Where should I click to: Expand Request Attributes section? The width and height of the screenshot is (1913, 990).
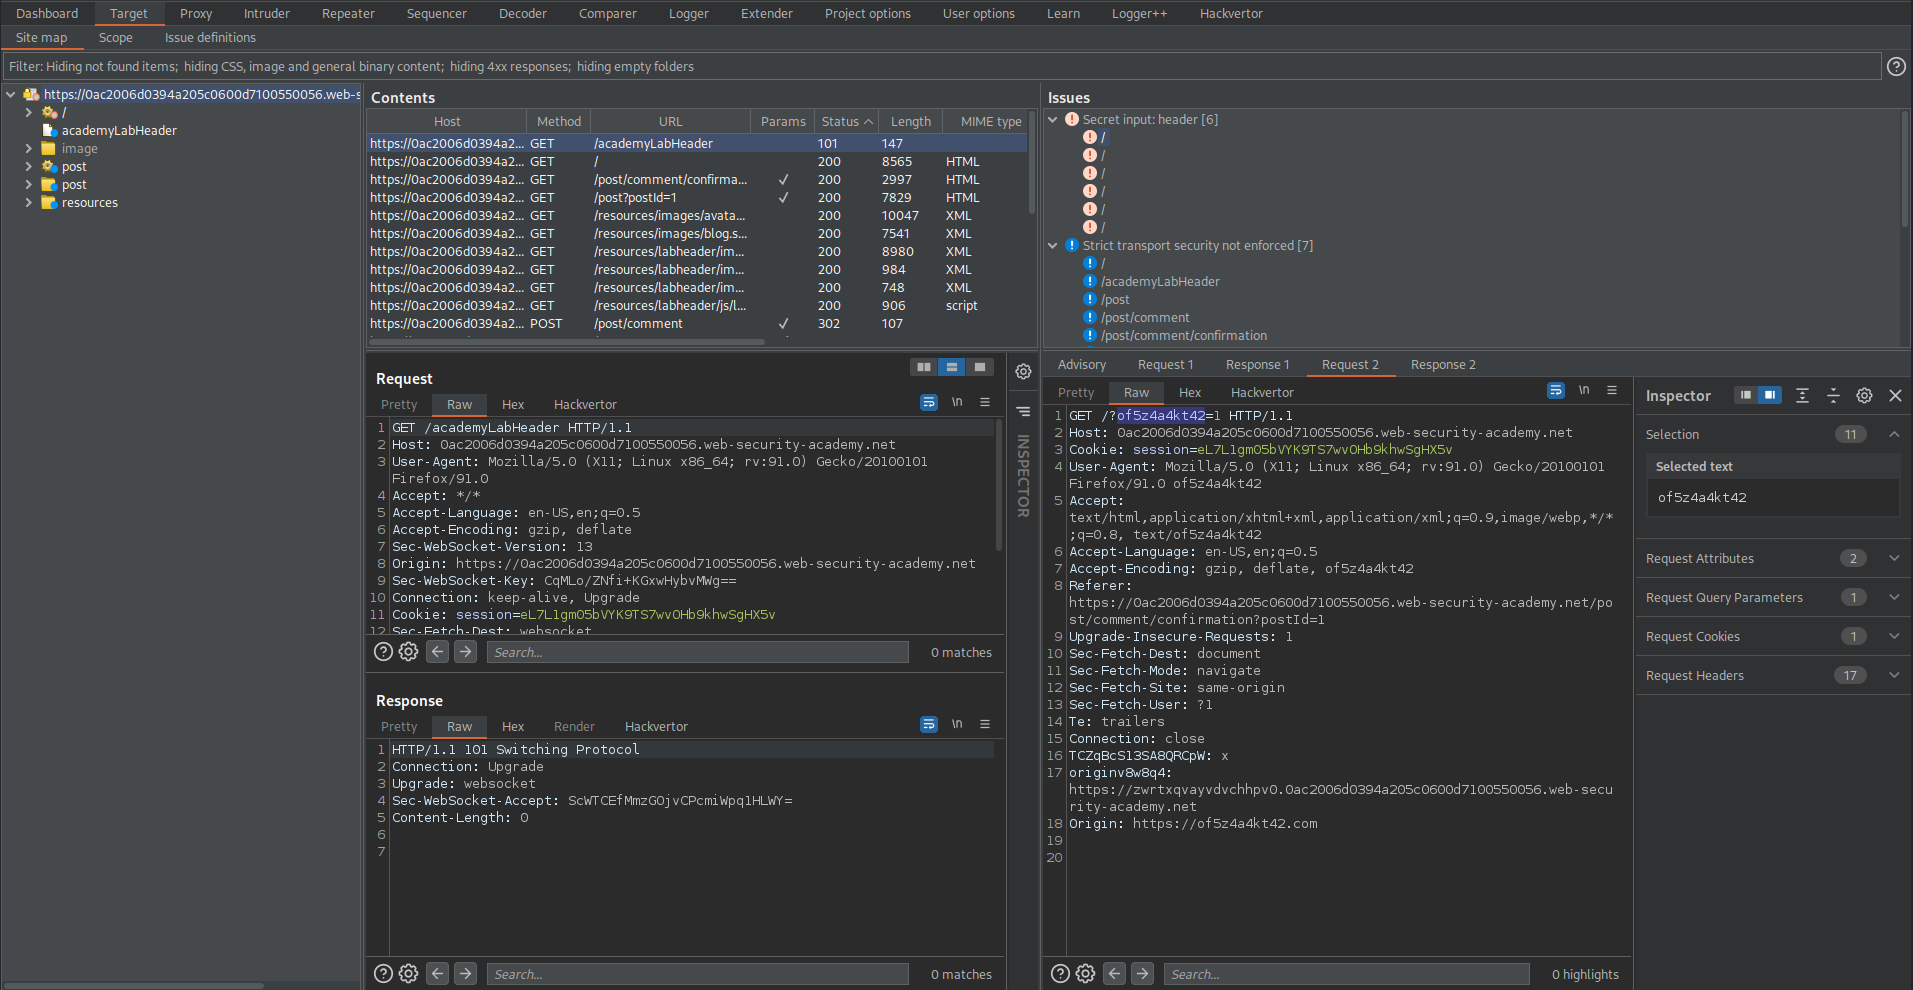[1894, 559]
